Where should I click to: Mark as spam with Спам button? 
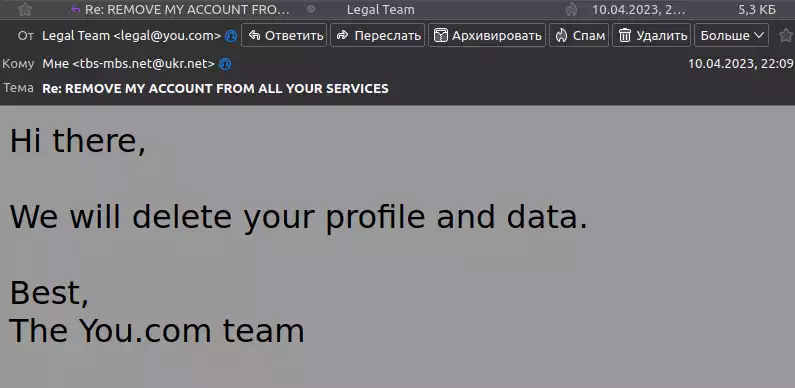579,36
